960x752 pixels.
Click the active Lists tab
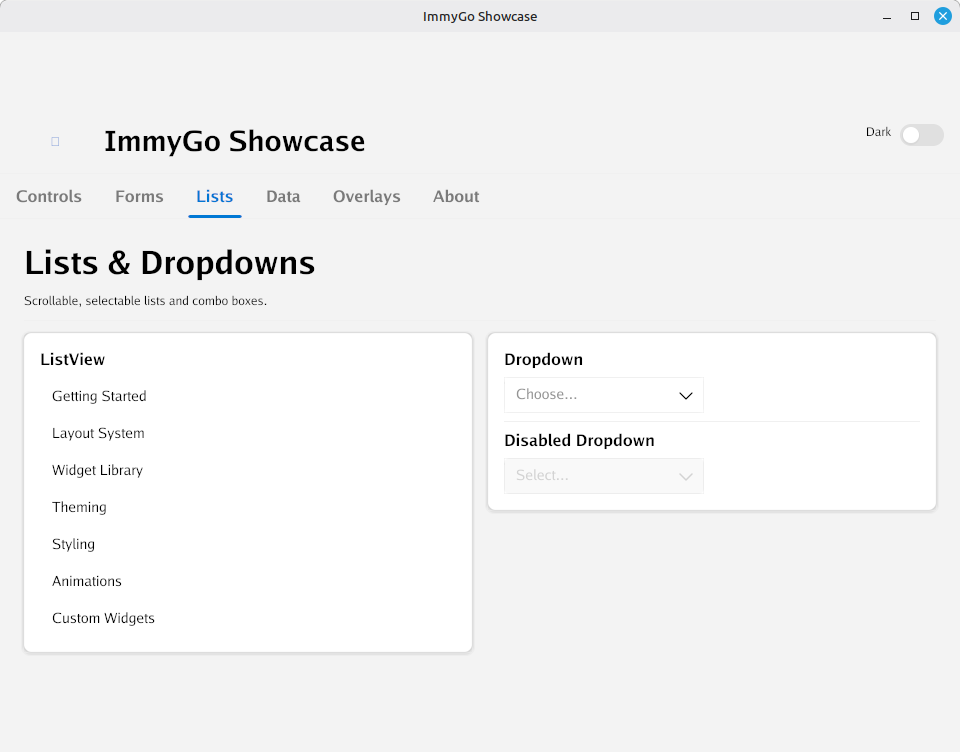(x=214, y=196)
